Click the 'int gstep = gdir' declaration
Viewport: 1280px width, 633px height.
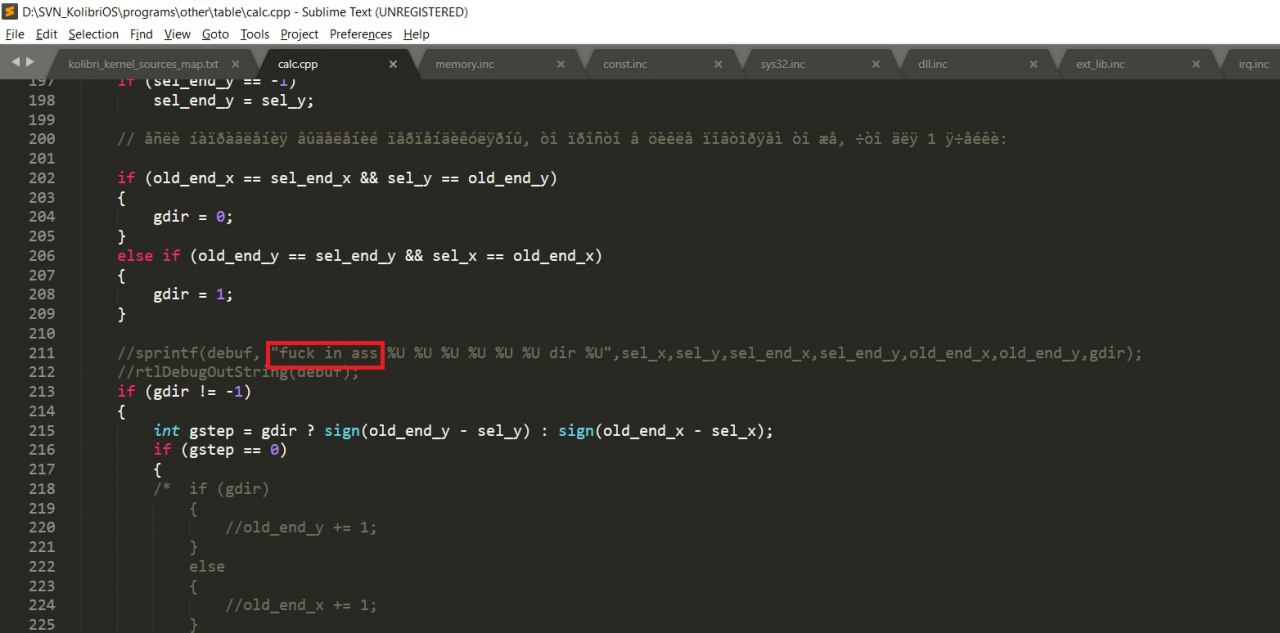click(463, 431)
